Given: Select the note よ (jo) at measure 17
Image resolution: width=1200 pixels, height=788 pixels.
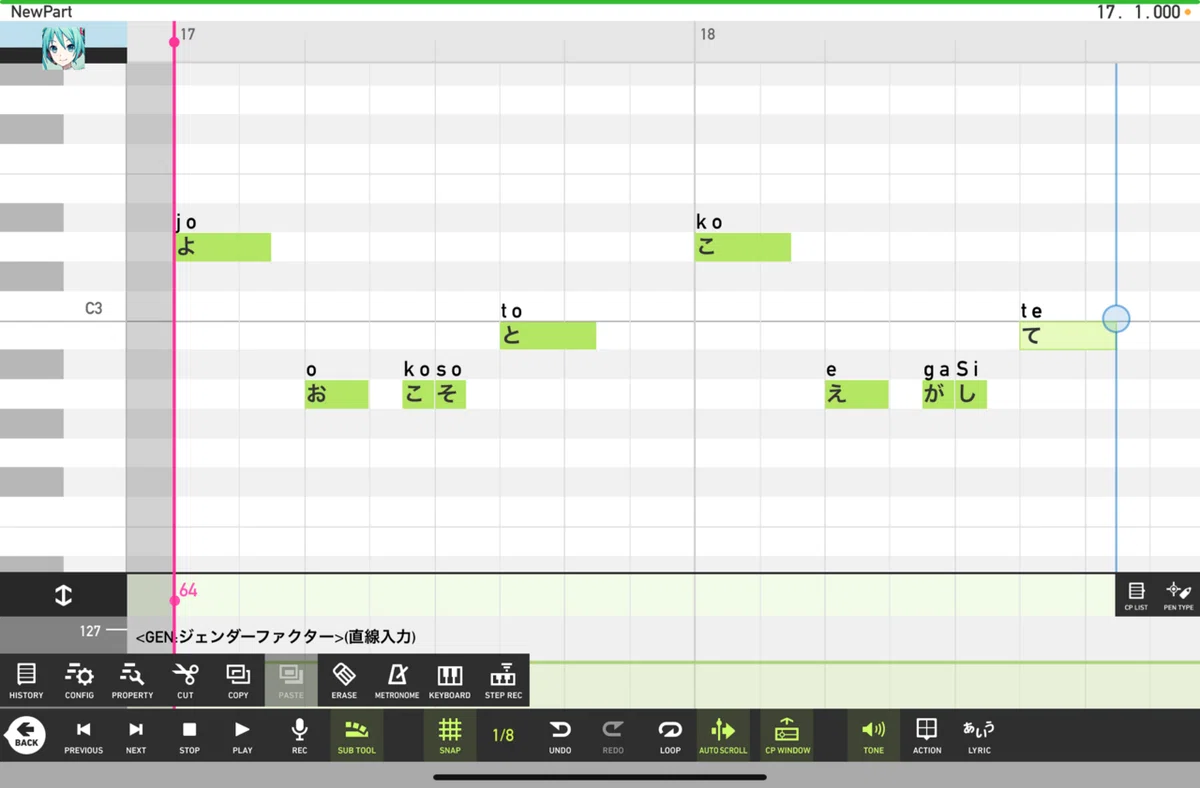Looking at the screenshot, I should pyautogui.click(x=223, y=247).
